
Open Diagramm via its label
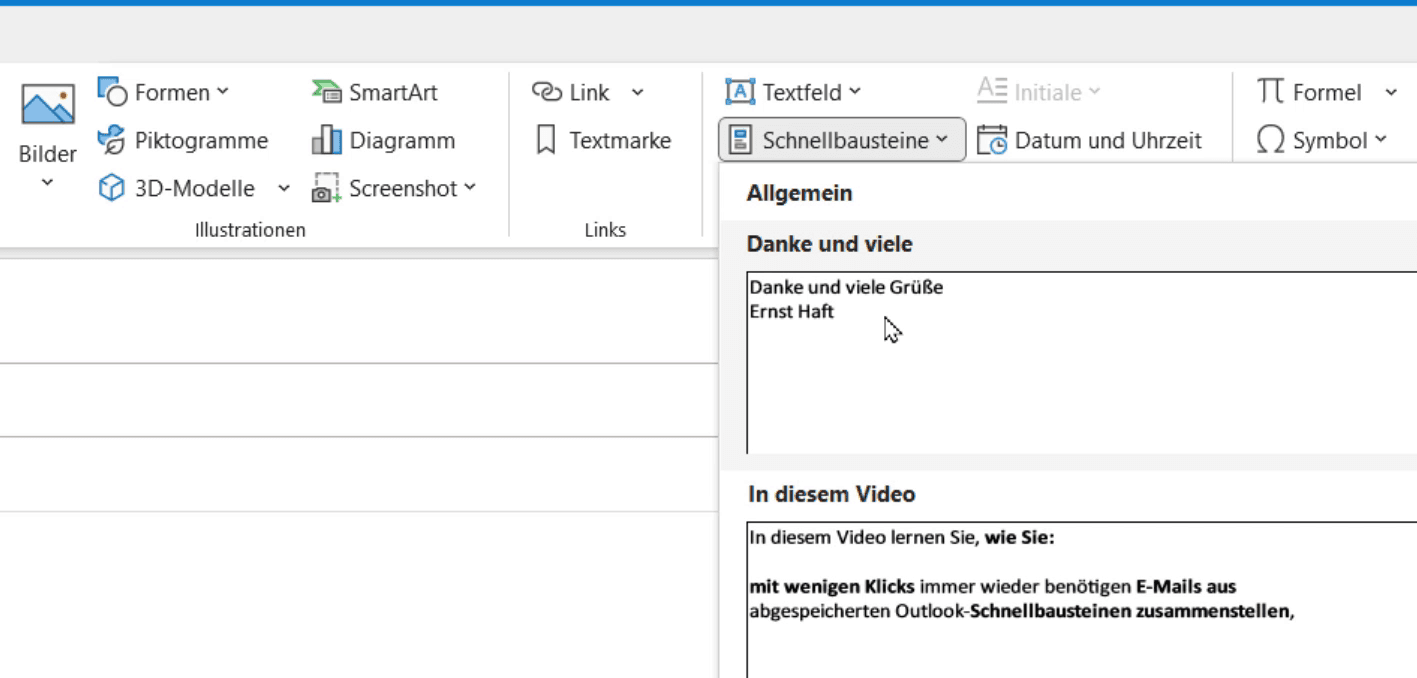(x=402, y=140)
